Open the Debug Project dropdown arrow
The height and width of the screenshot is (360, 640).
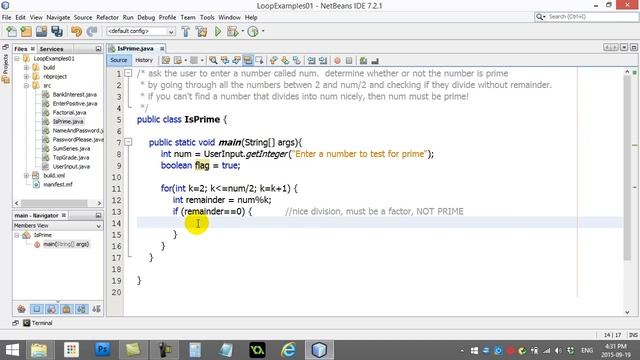242,31
